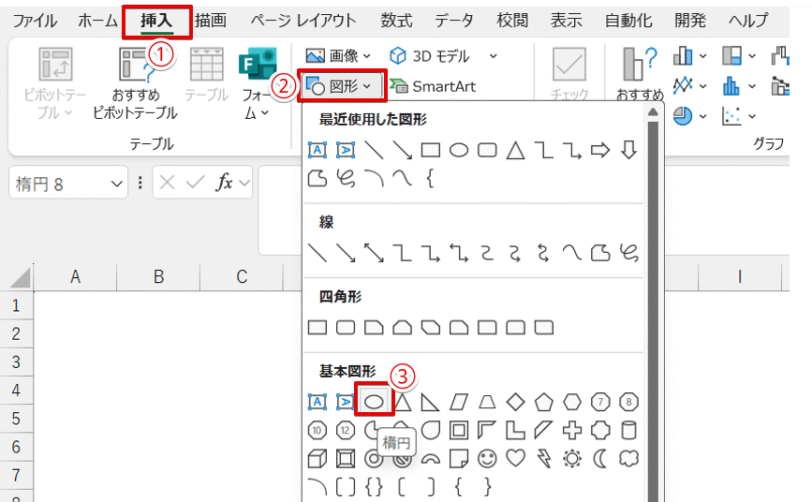Insert the block arc shape
812x502 pixels.
pyautogui.click(x=430, y=459)
